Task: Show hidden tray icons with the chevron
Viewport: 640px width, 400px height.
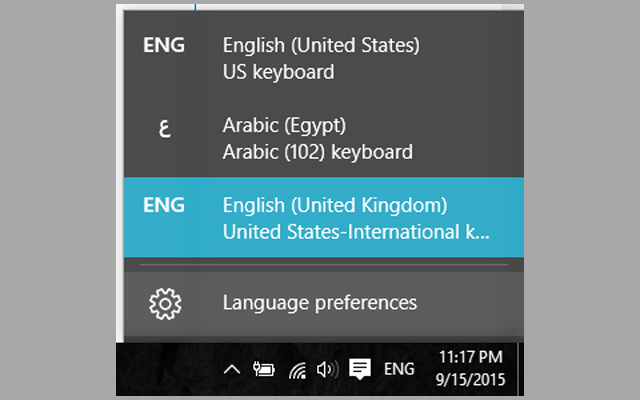Action: click(231, 370)
